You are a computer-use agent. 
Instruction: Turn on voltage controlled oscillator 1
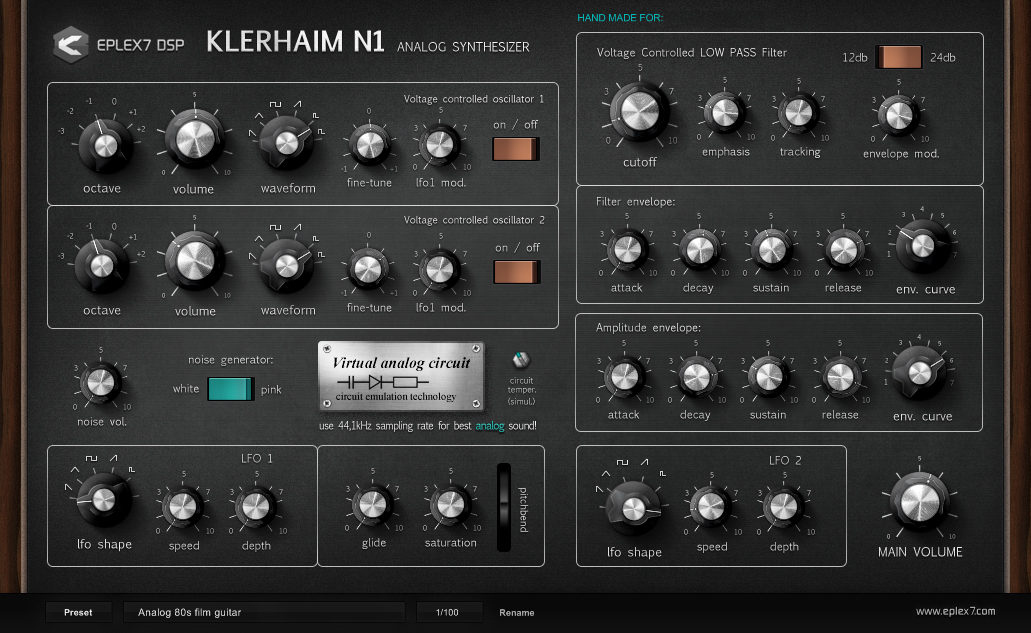click(514, 148)
